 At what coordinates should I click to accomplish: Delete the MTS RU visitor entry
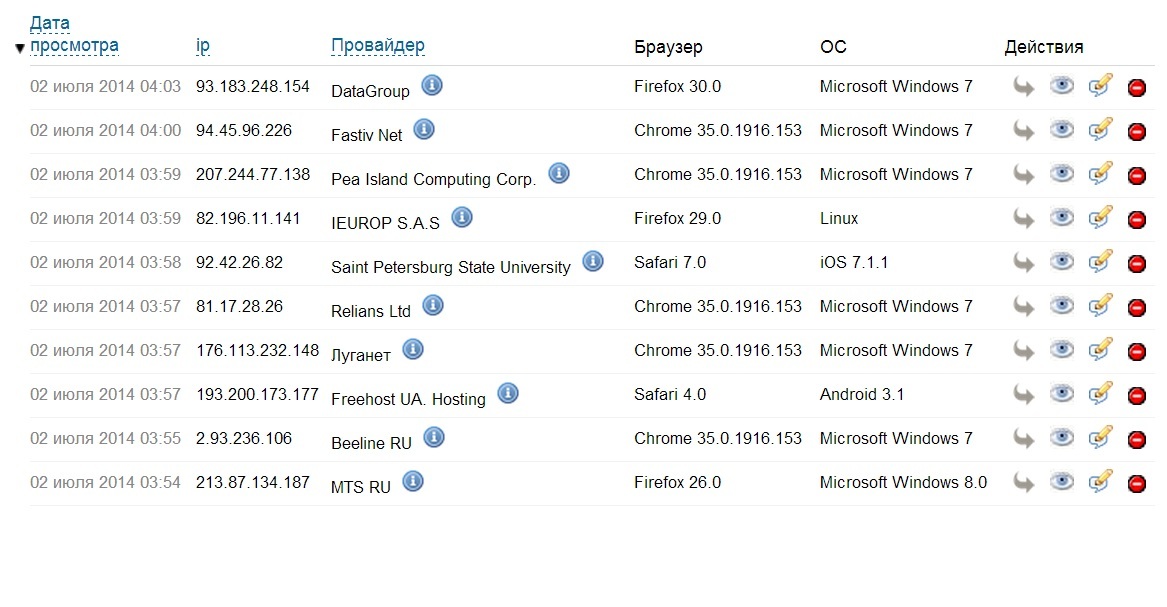click(1136, 483)
